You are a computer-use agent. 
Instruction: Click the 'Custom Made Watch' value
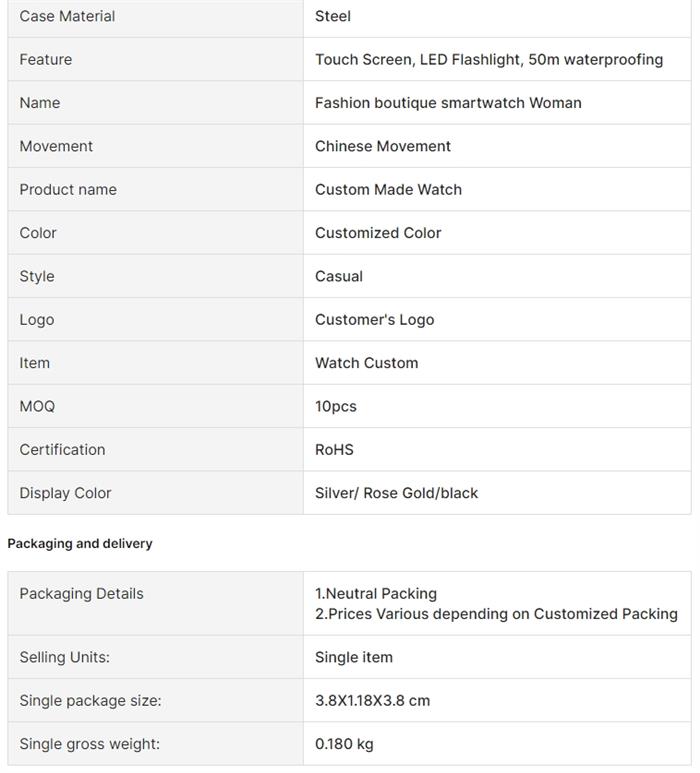click(x=388, y=190)
